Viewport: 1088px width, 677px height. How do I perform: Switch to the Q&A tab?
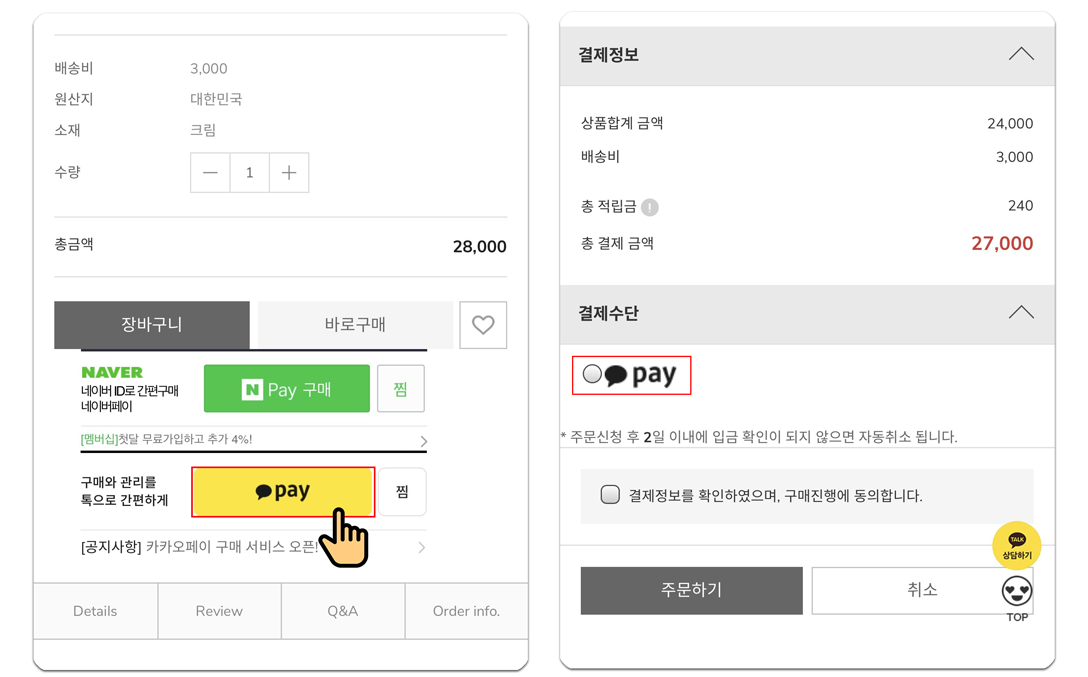point(343,611)
